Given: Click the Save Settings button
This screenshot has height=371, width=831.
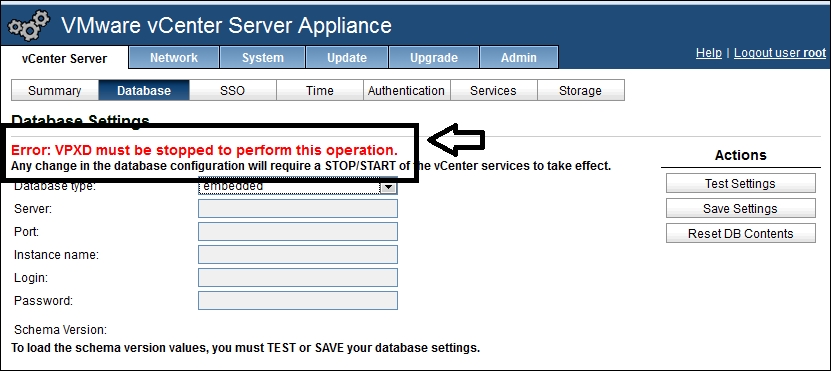Looking at the screenshot, I should (x=740, y=208).
